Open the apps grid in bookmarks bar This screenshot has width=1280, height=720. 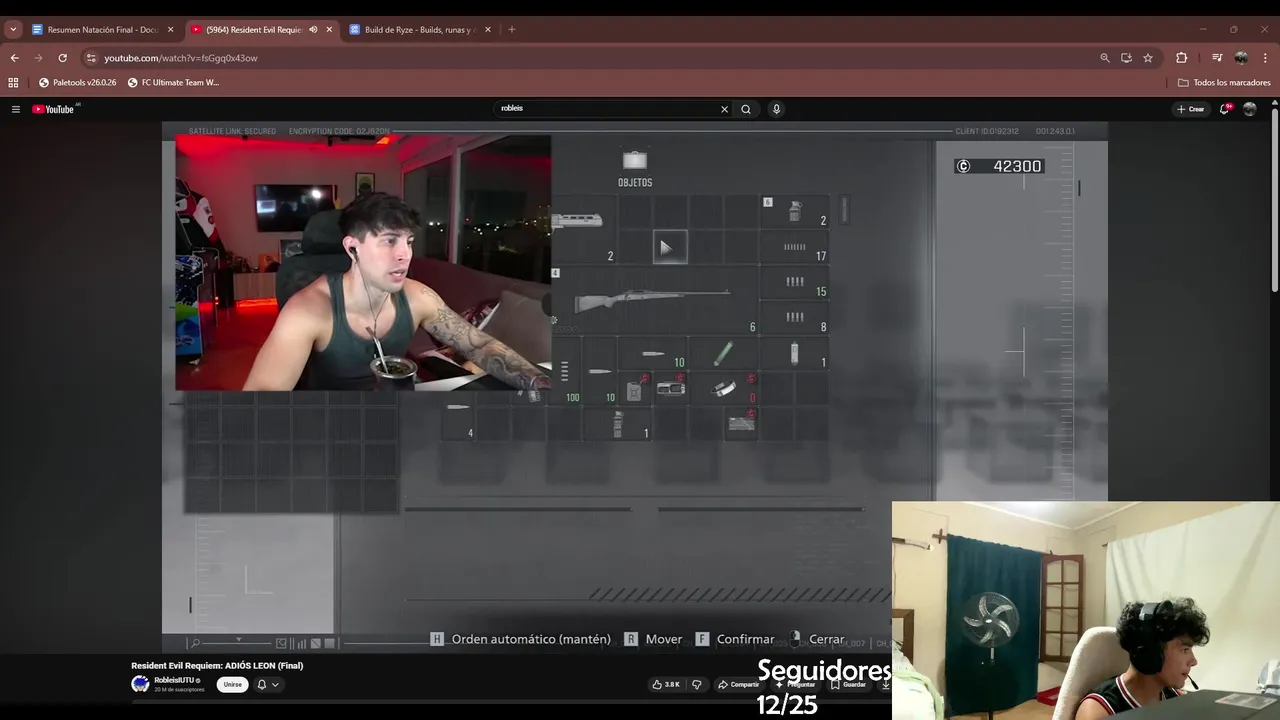(x=13, y=83)
